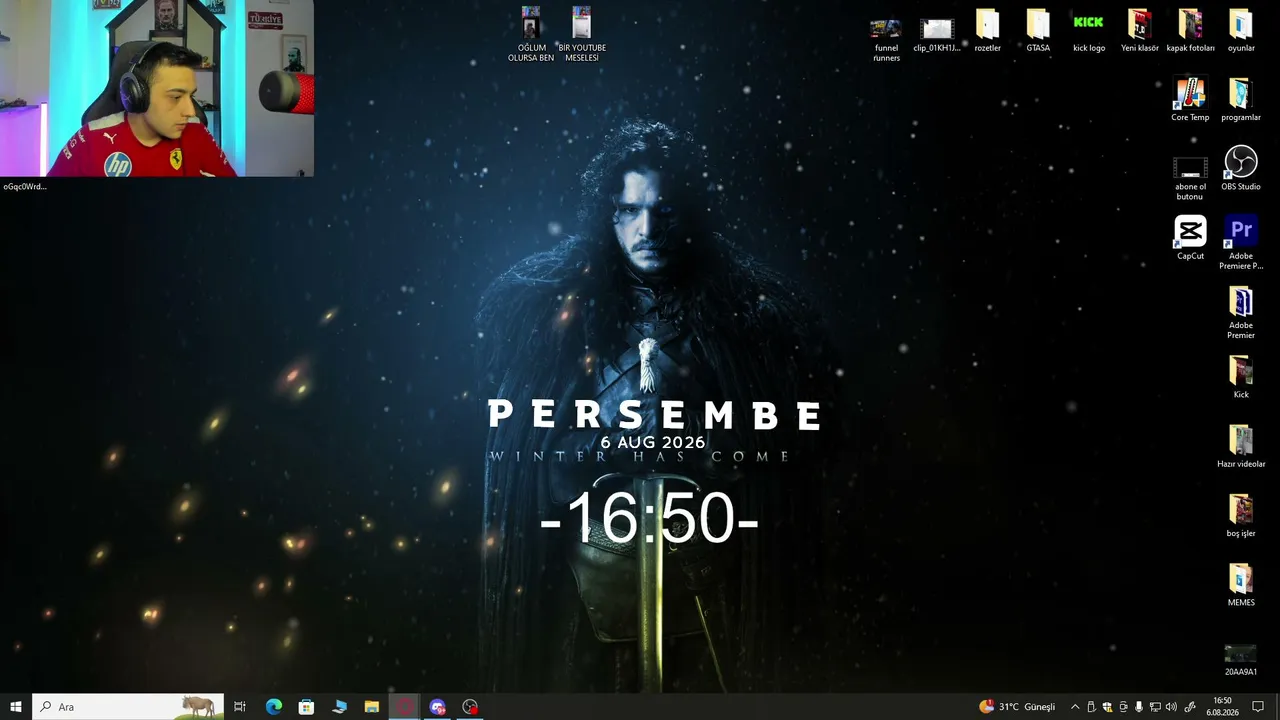Open the taskbar app with red dot
This screenshot has width=1280, height=720.
[470, 707]
